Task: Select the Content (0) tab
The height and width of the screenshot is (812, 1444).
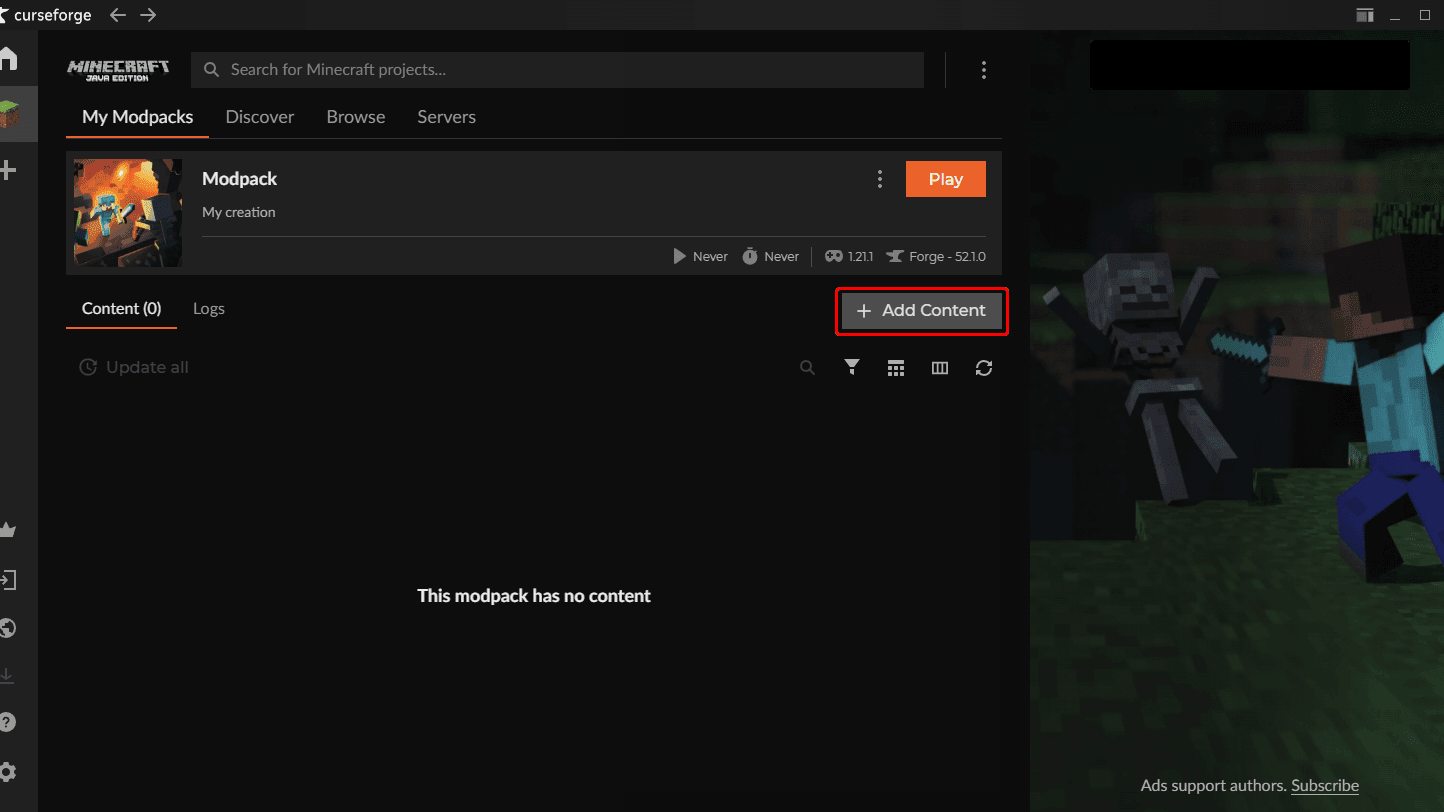Action: pyautogui.click(x=122, y=309)
